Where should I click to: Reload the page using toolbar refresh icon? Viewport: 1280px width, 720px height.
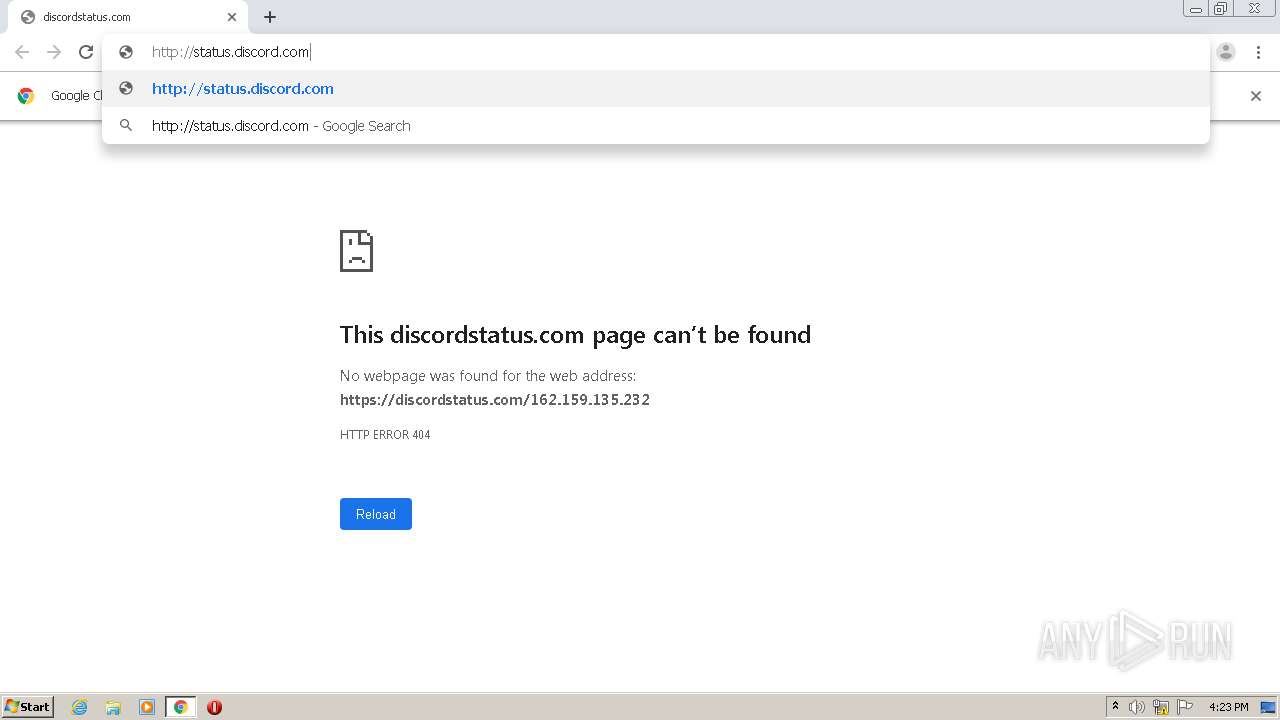pyautogui.click(x=86, y=52)
